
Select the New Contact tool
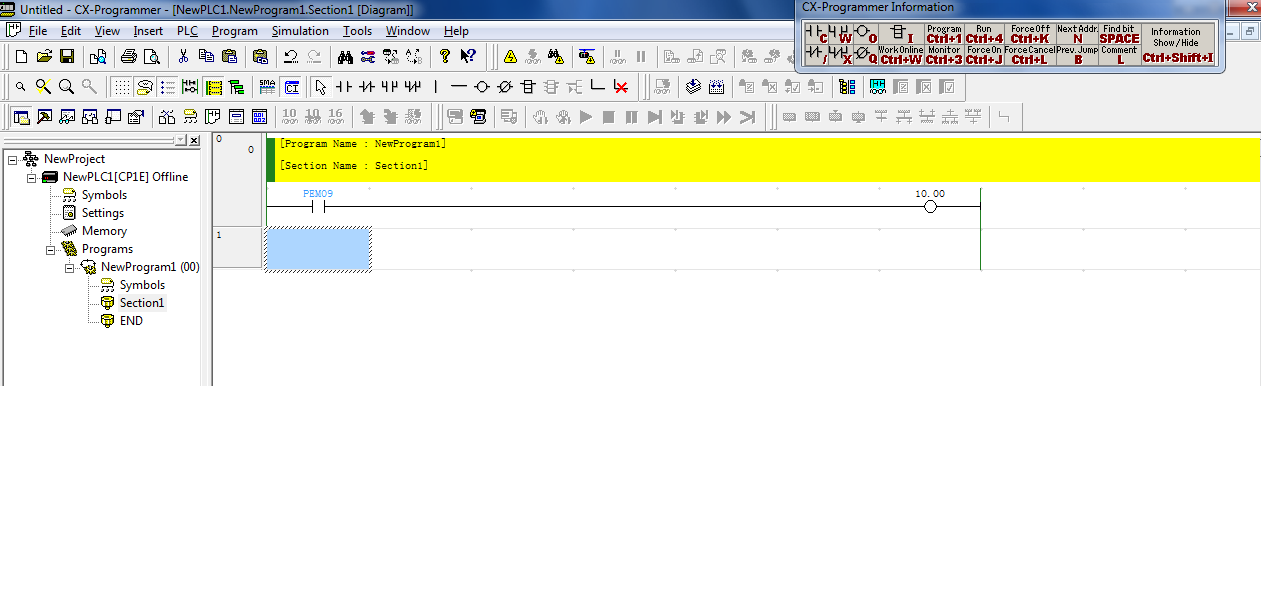343,87
